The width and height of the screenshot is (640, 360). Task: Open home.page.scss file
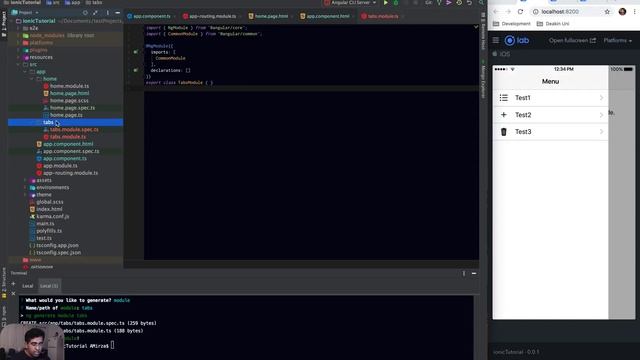click(x=69, y=100)
